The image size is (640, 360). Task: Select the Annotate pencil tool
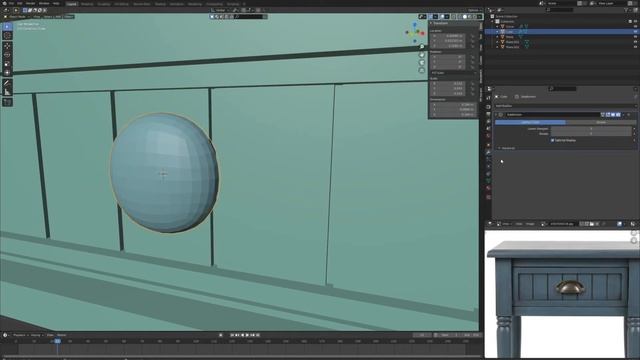point(7,83)
